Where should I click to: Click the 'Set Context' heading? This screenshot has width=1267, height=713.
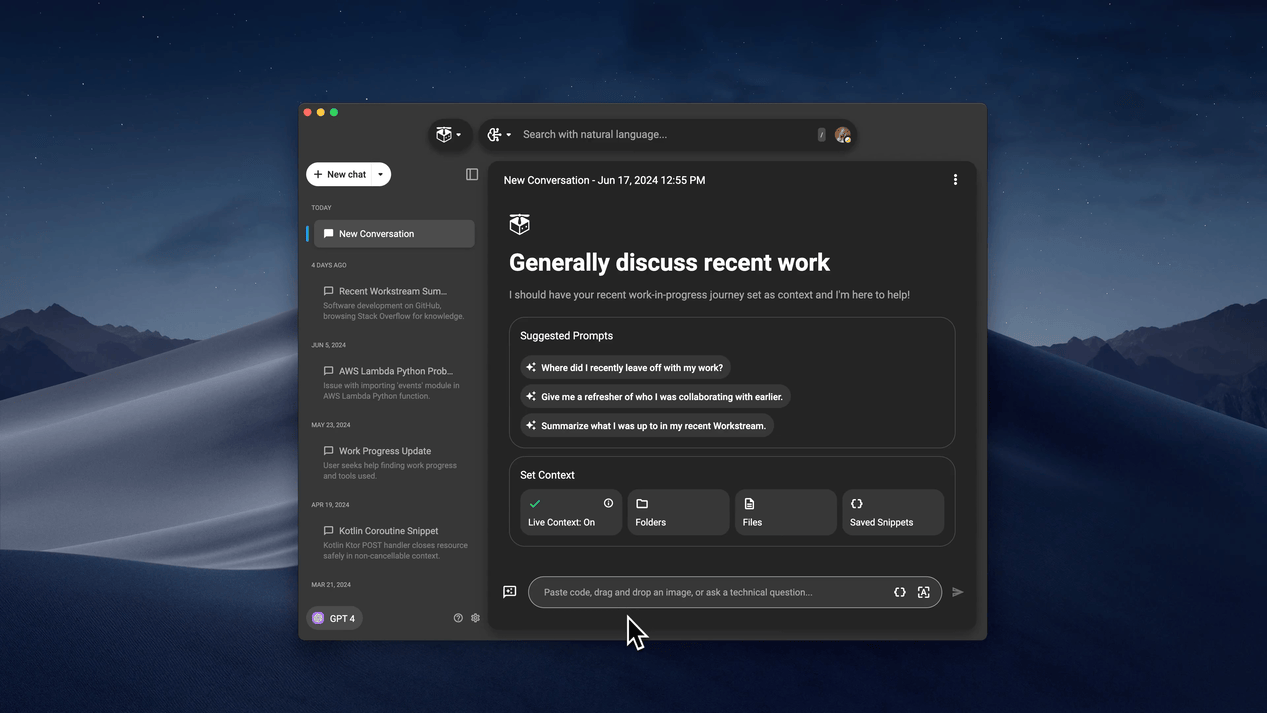point(547,475)
